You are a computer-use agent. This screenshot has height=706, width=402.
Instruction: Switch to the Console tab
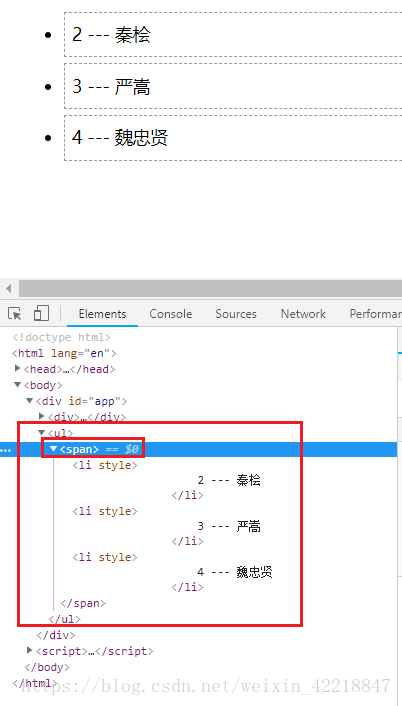point(171,314)
